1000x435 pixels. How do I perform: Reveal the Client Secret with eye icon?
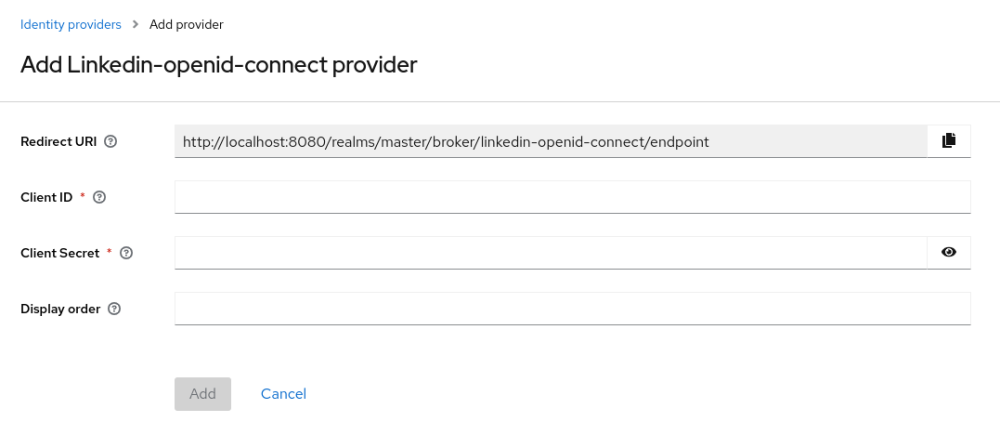coord(949,253)
